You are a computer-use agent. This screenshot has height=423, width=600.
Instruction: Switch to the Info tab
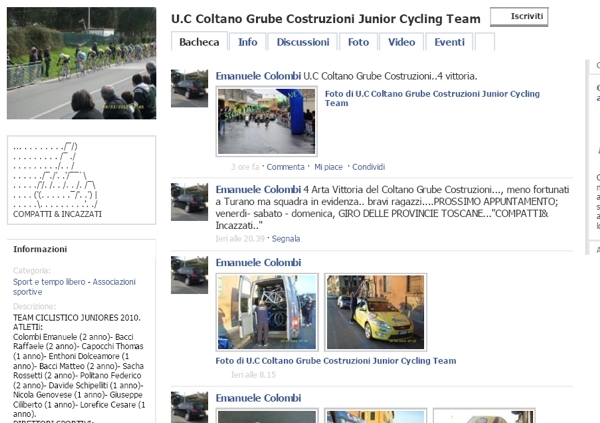click(x=248, y=42)
